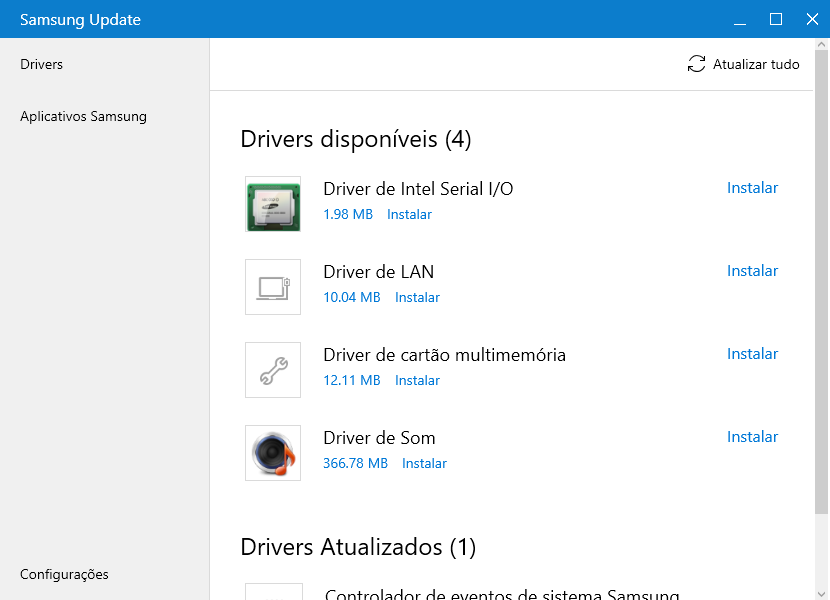Viewport: 830px width, 600px height.
Task: Open Configurações at the bottom left
Action: tap(64, 574)
